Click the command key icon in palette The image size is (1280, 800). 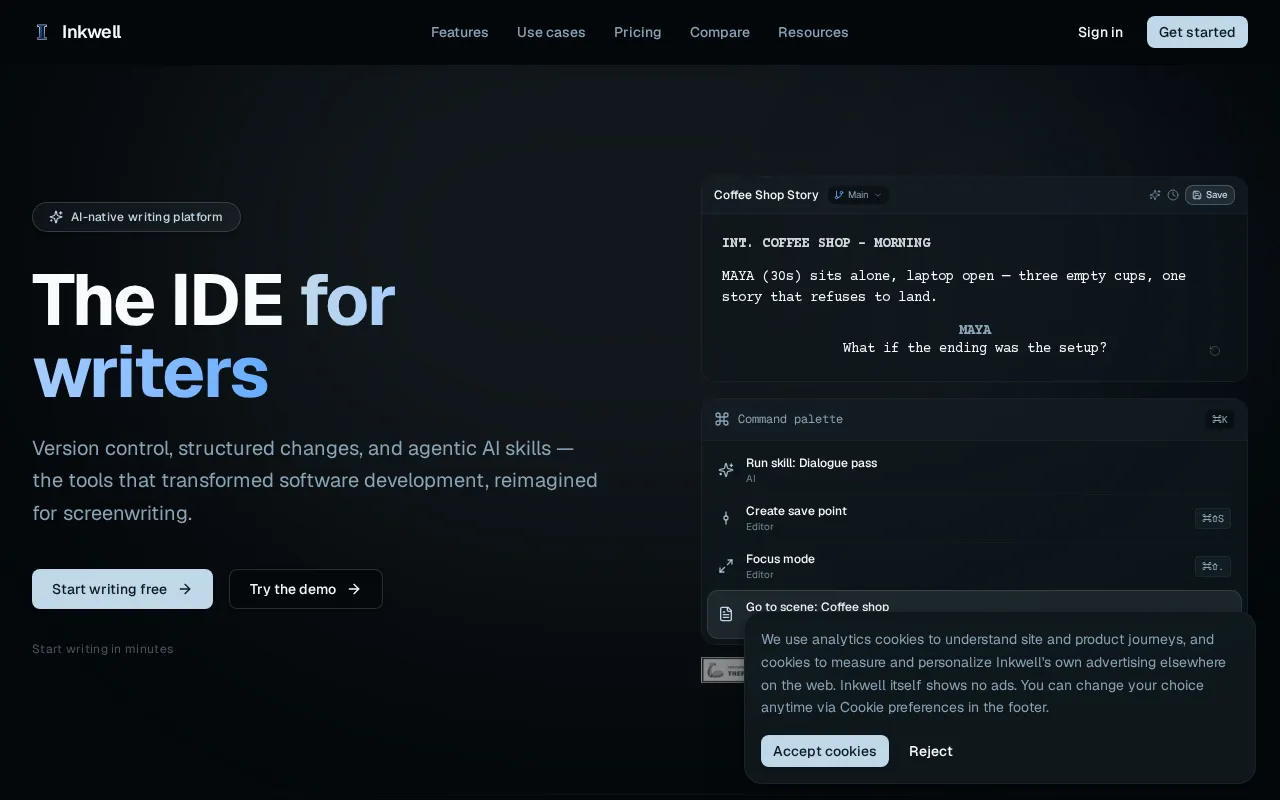(722, 419)
